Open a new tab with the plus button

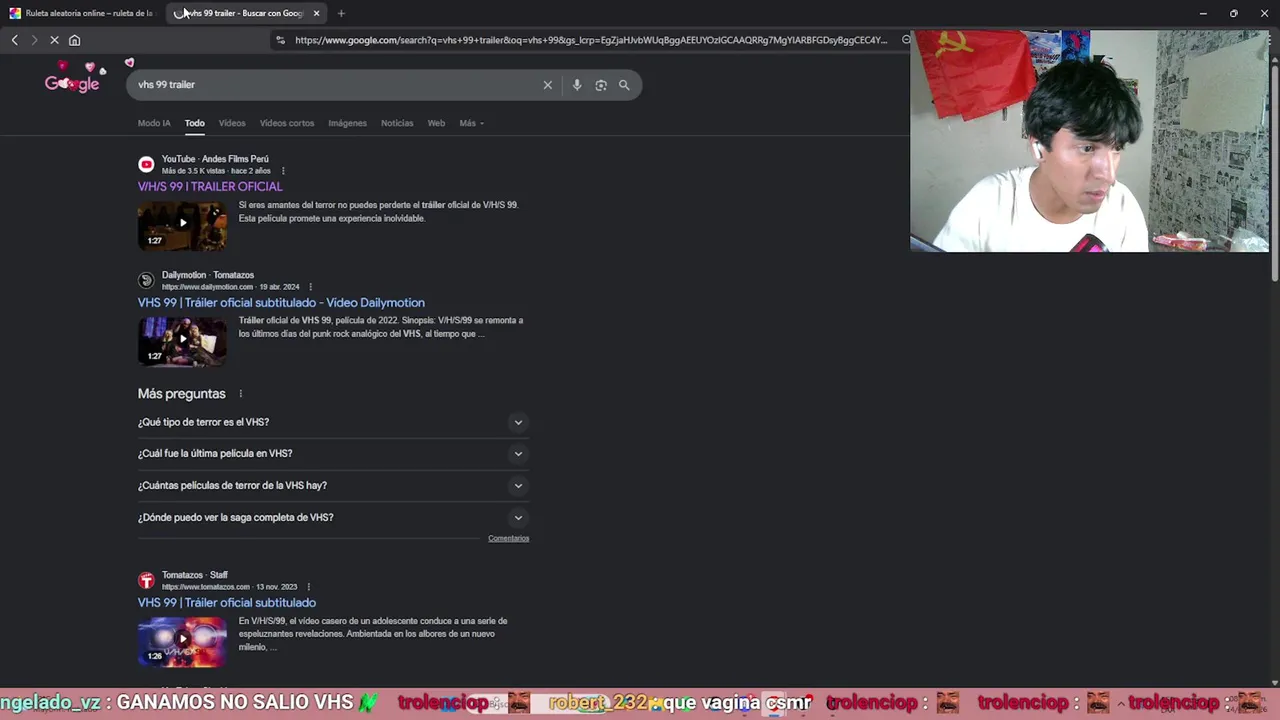[x=341, y=13]
